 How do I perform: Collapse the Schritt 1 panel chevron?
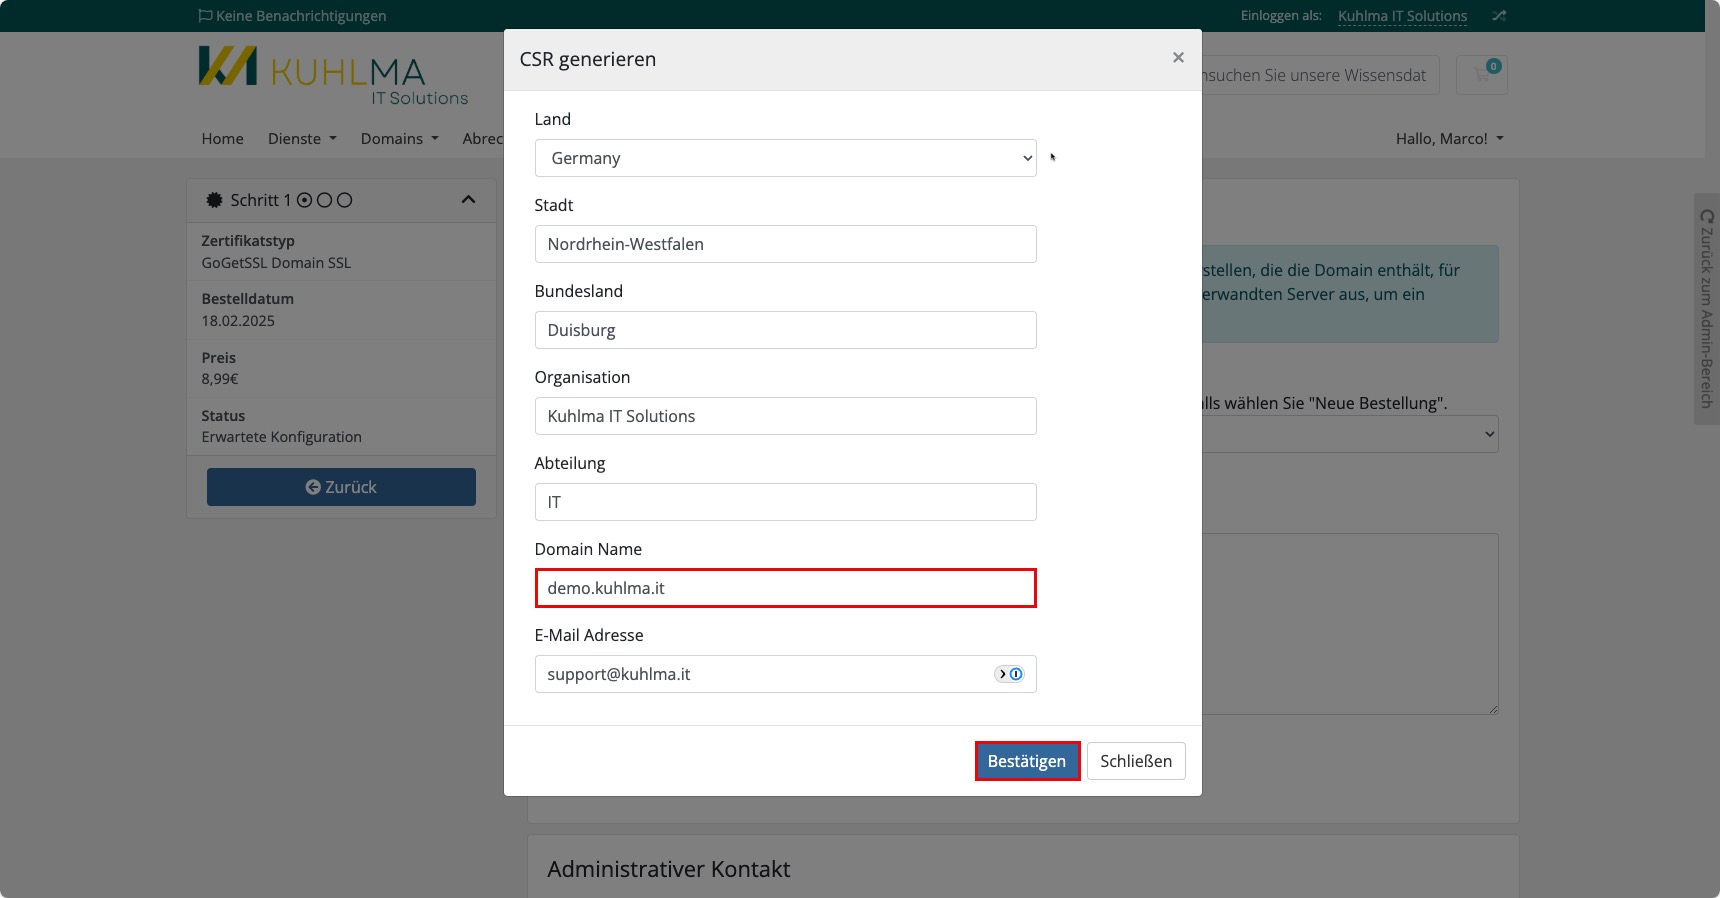pyautogui.click(x=468, y=200)
